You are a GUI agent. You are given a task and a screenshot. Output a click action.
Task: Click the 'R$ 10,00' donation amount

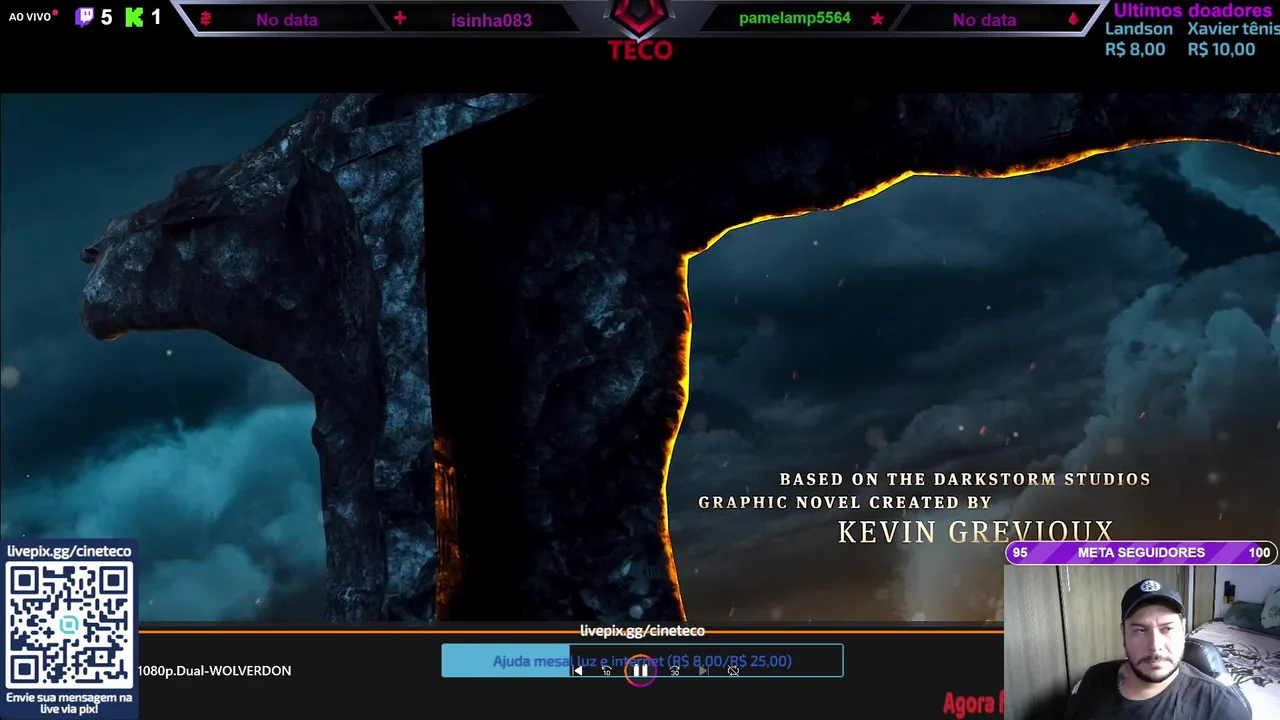point(1221,49)
